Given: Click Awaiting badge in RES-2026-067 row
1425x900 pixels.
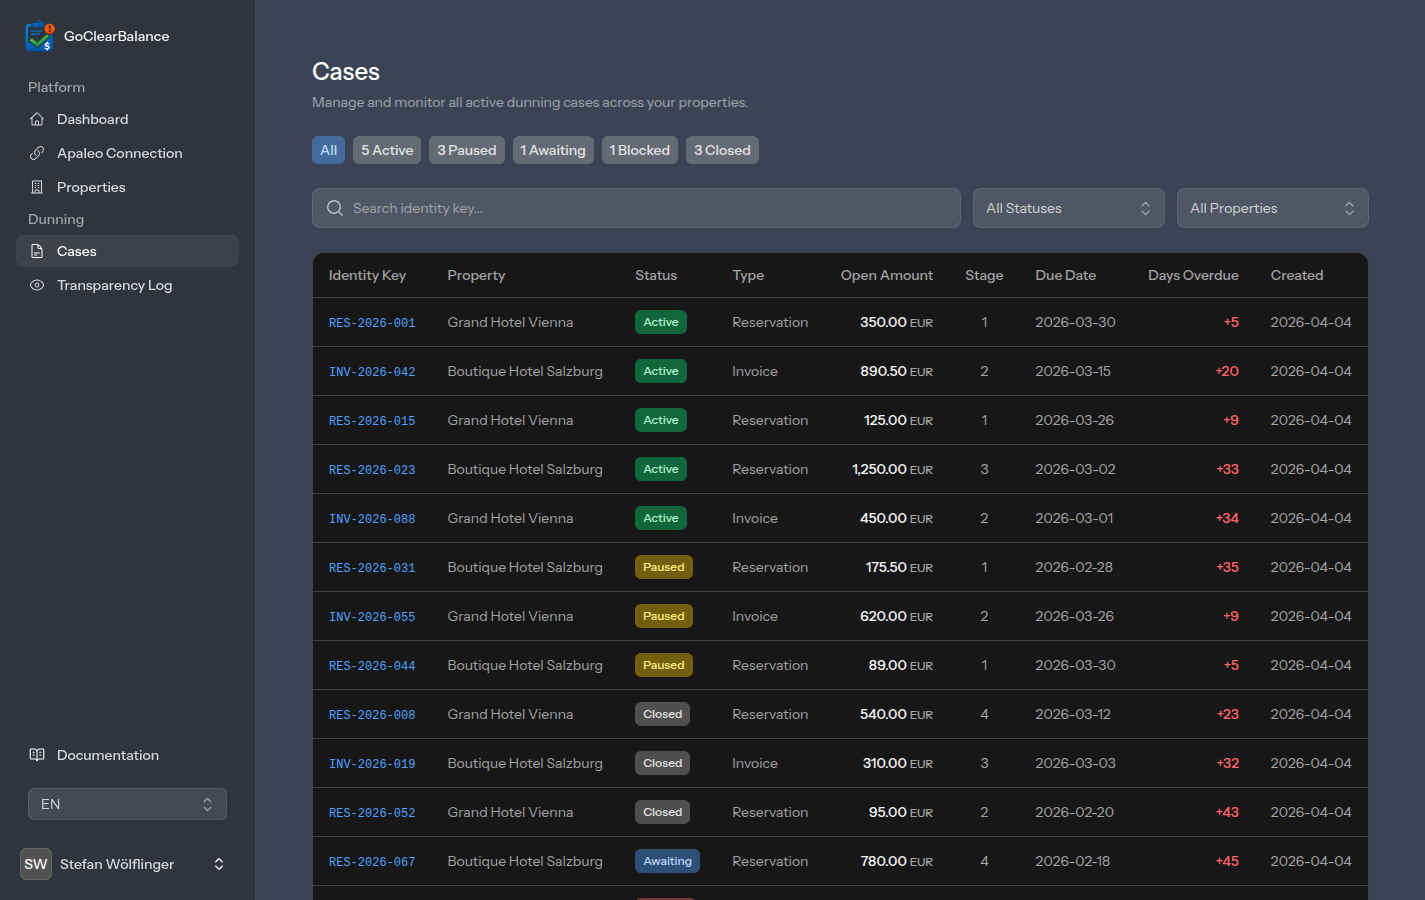Looking at the screenshot, I should tap(667, 861).
